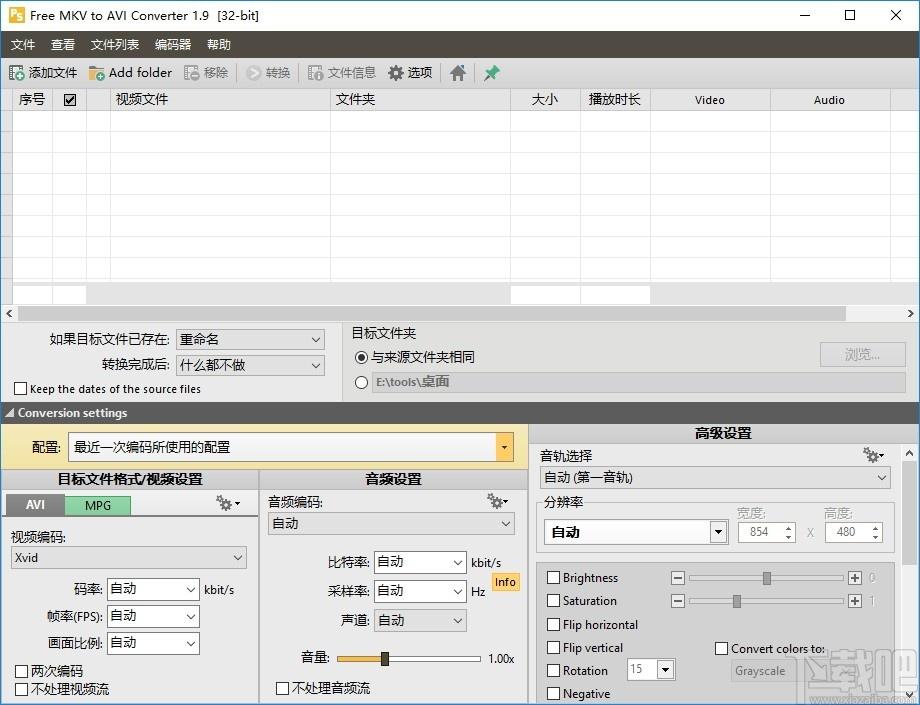Select the E:\tools\桌面 folder radio button

click(362, 382)
